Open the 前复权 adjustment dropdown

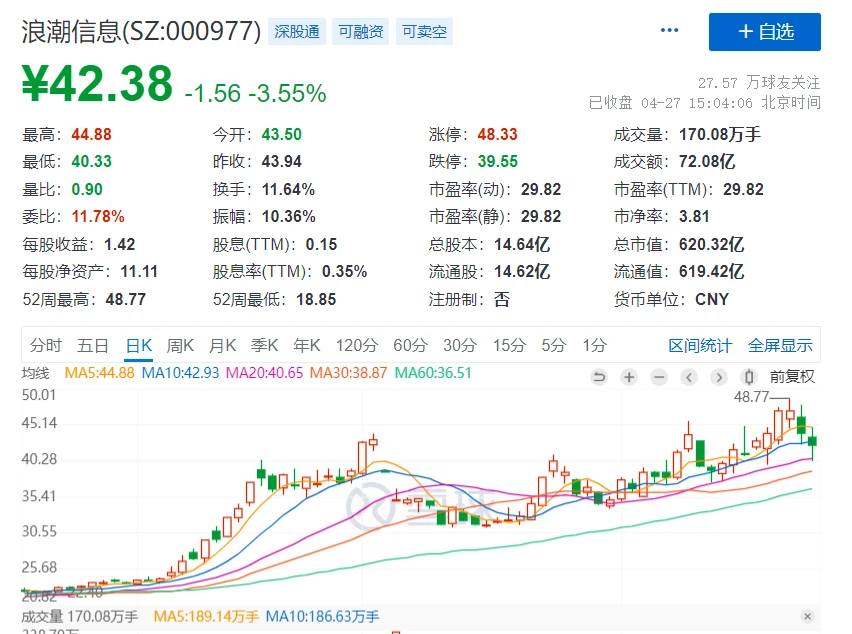point(792,377)
